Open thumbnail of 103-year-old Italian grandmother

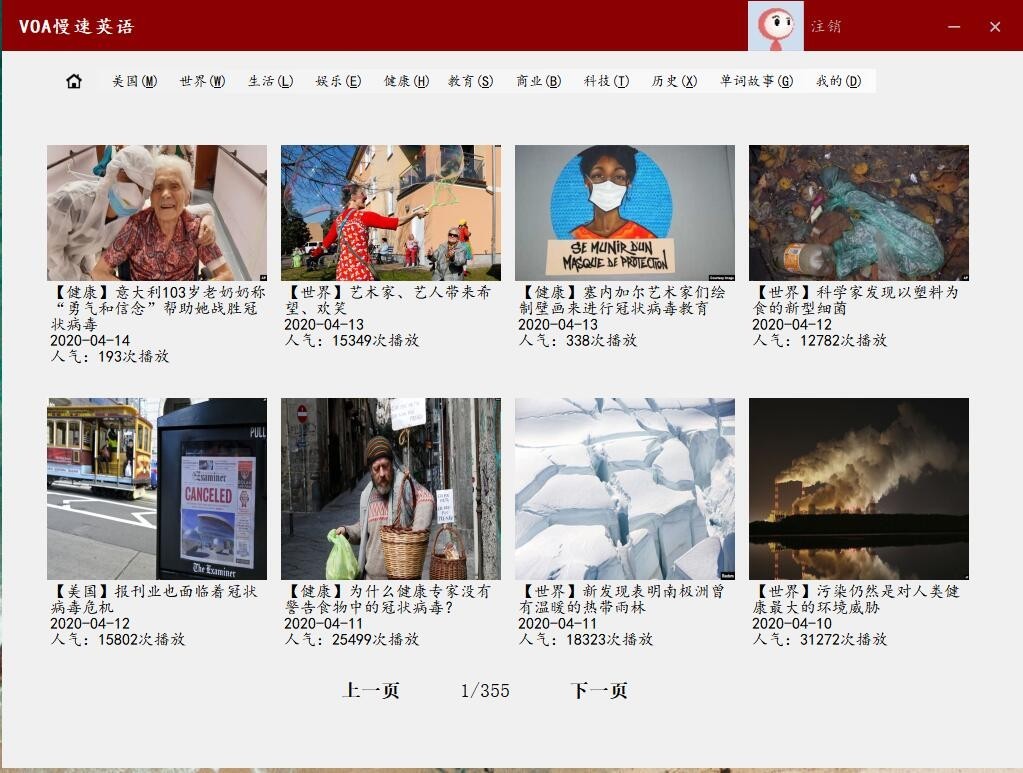click(157, 213)
